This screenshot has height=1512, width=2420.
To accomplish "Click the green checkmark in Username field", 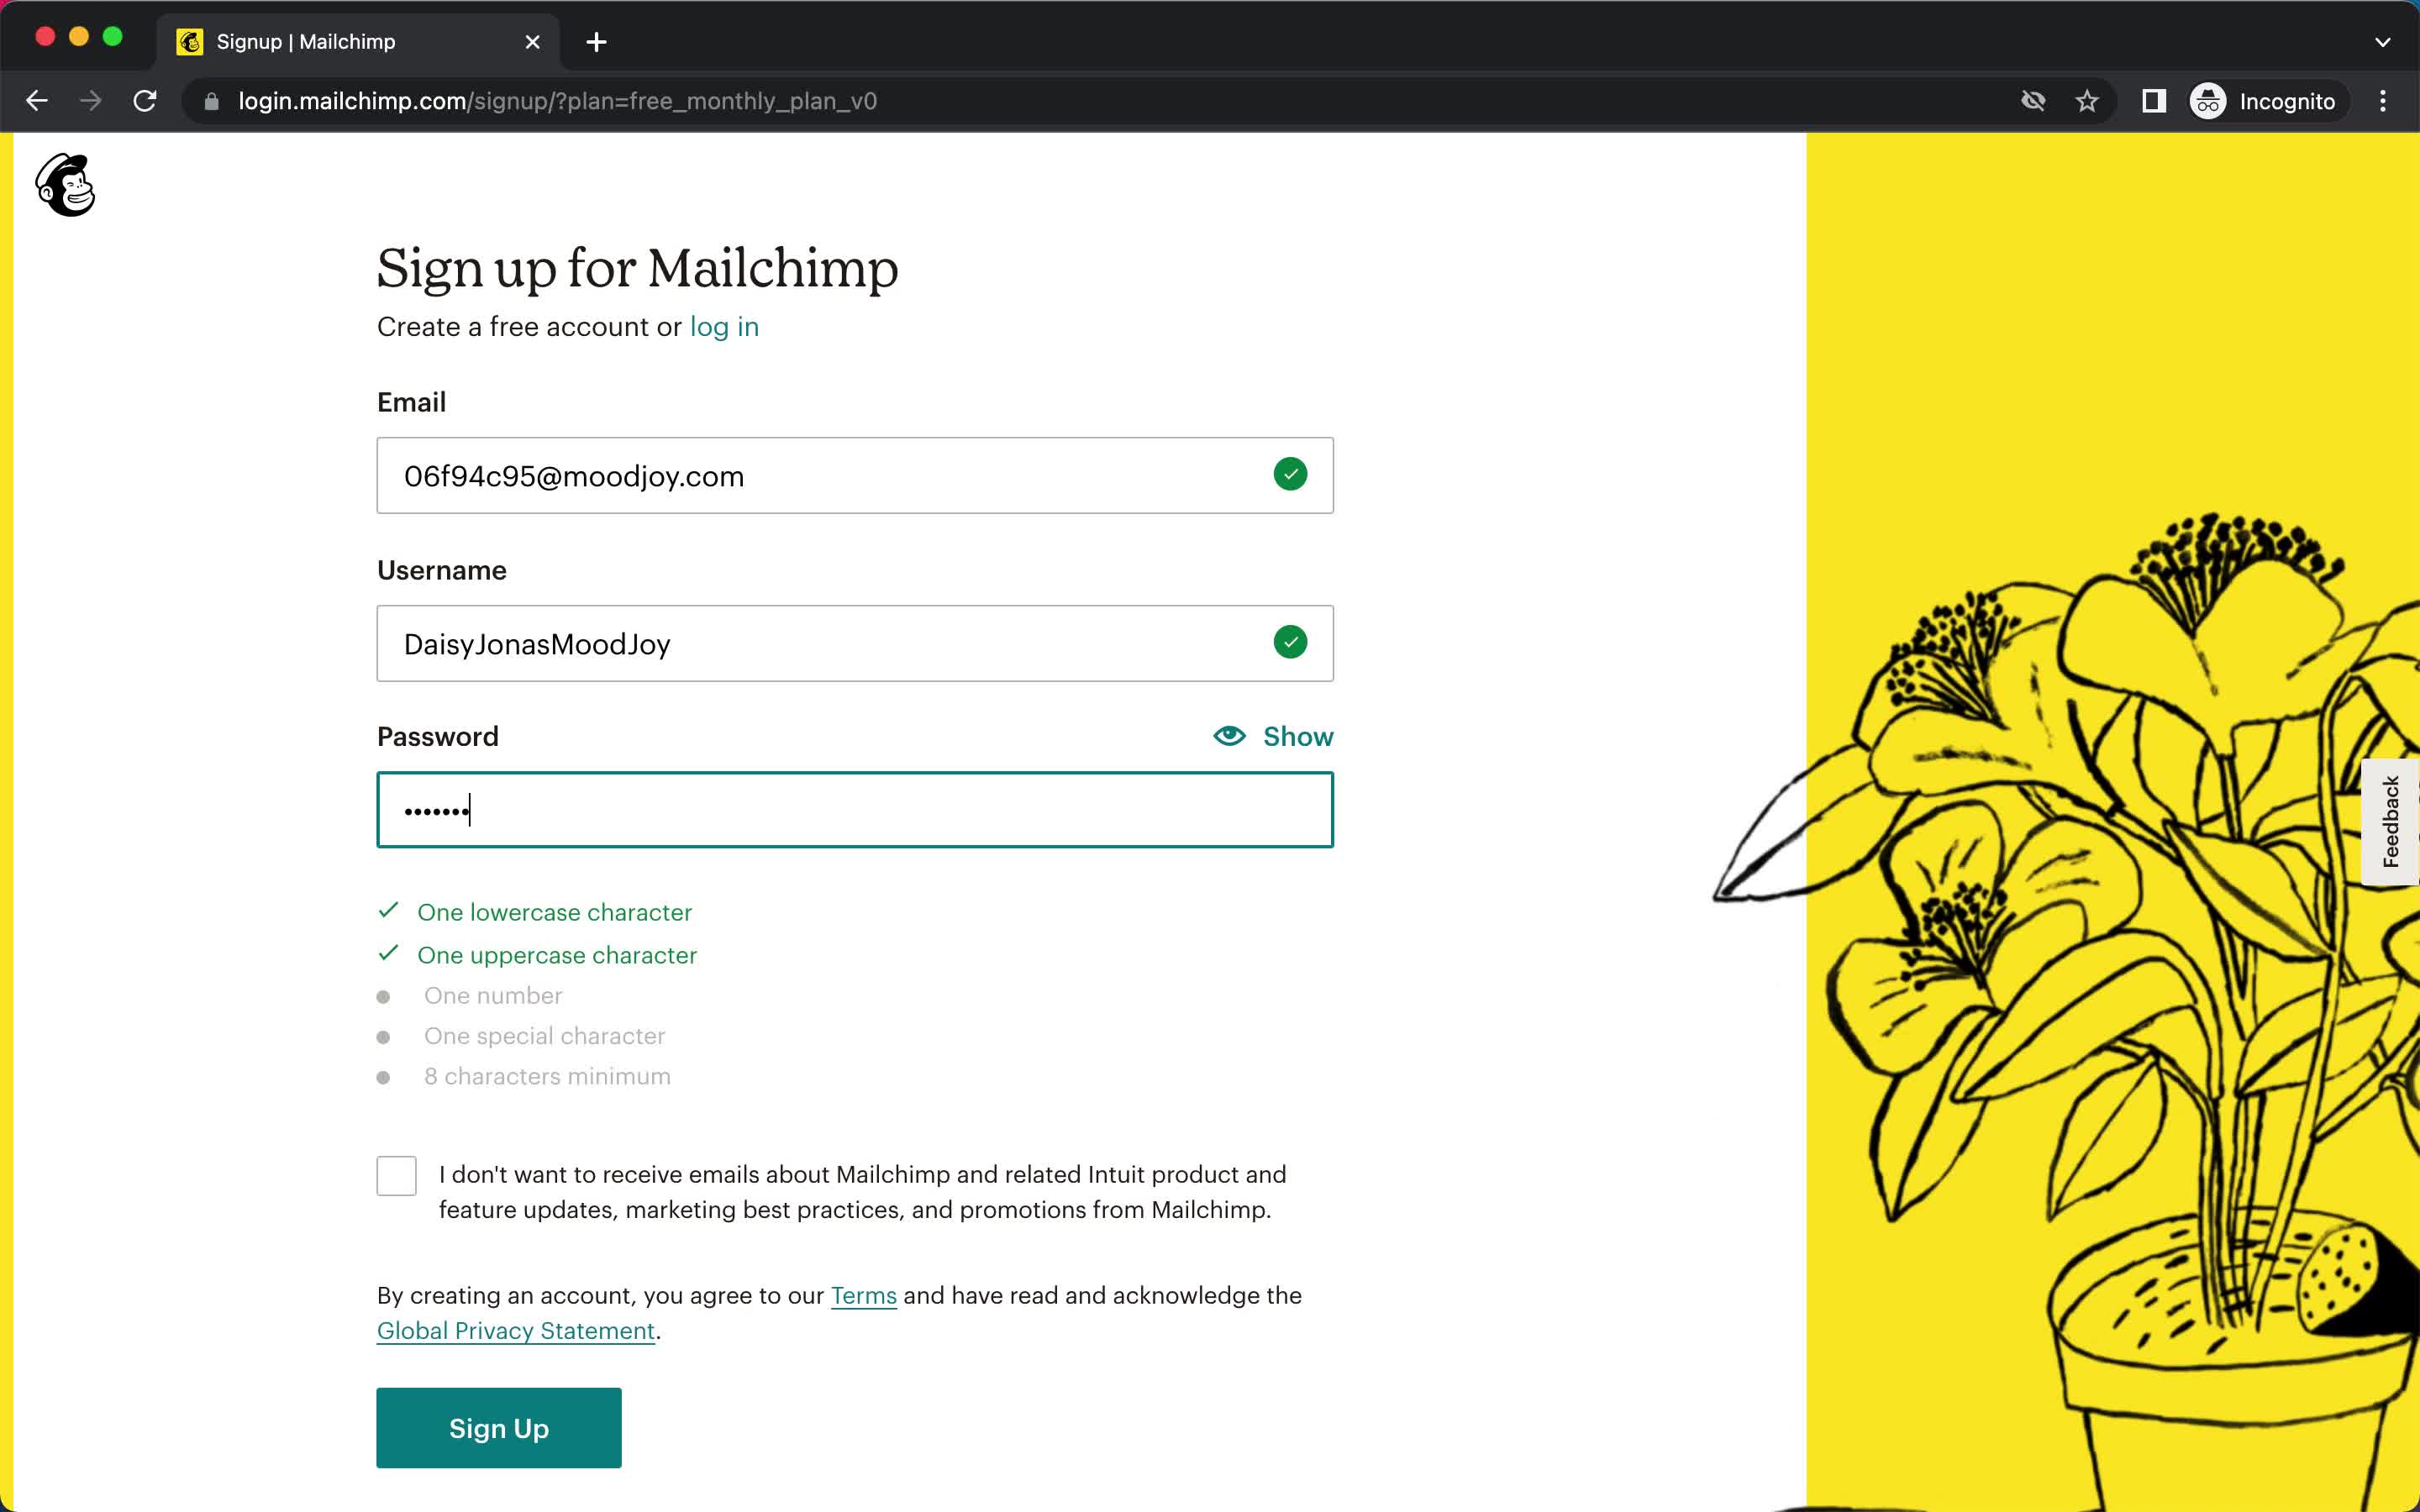I will pyautogui.click(x=1290, y=642).
